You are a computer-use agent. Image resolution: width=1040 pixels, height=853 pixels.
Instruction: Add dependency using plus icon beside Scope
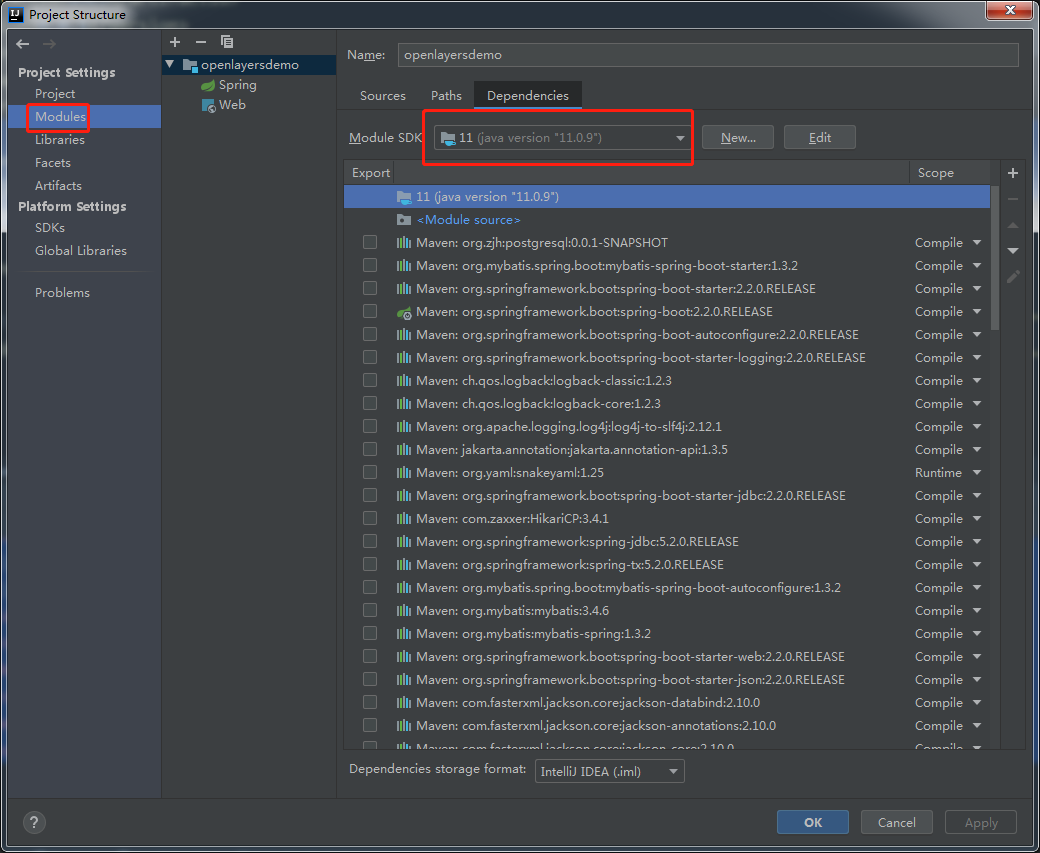coord(1013,173)
